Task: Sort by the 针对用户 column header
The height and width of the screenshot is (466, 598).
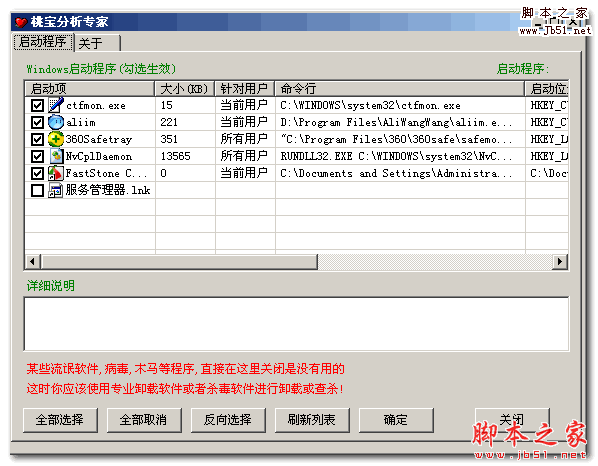Action: coord(244,88)
